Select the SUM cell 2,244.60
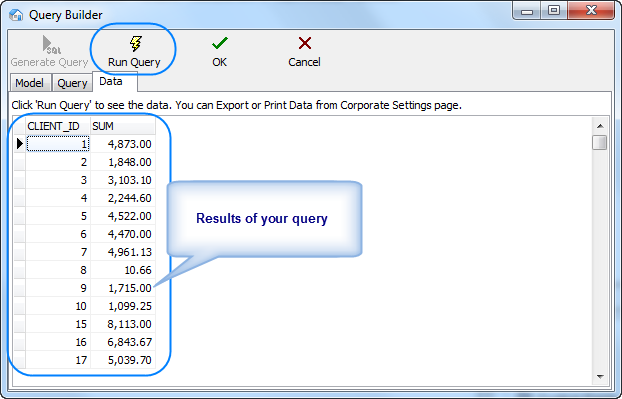The image size is (622, 399). tap(123, 198)
